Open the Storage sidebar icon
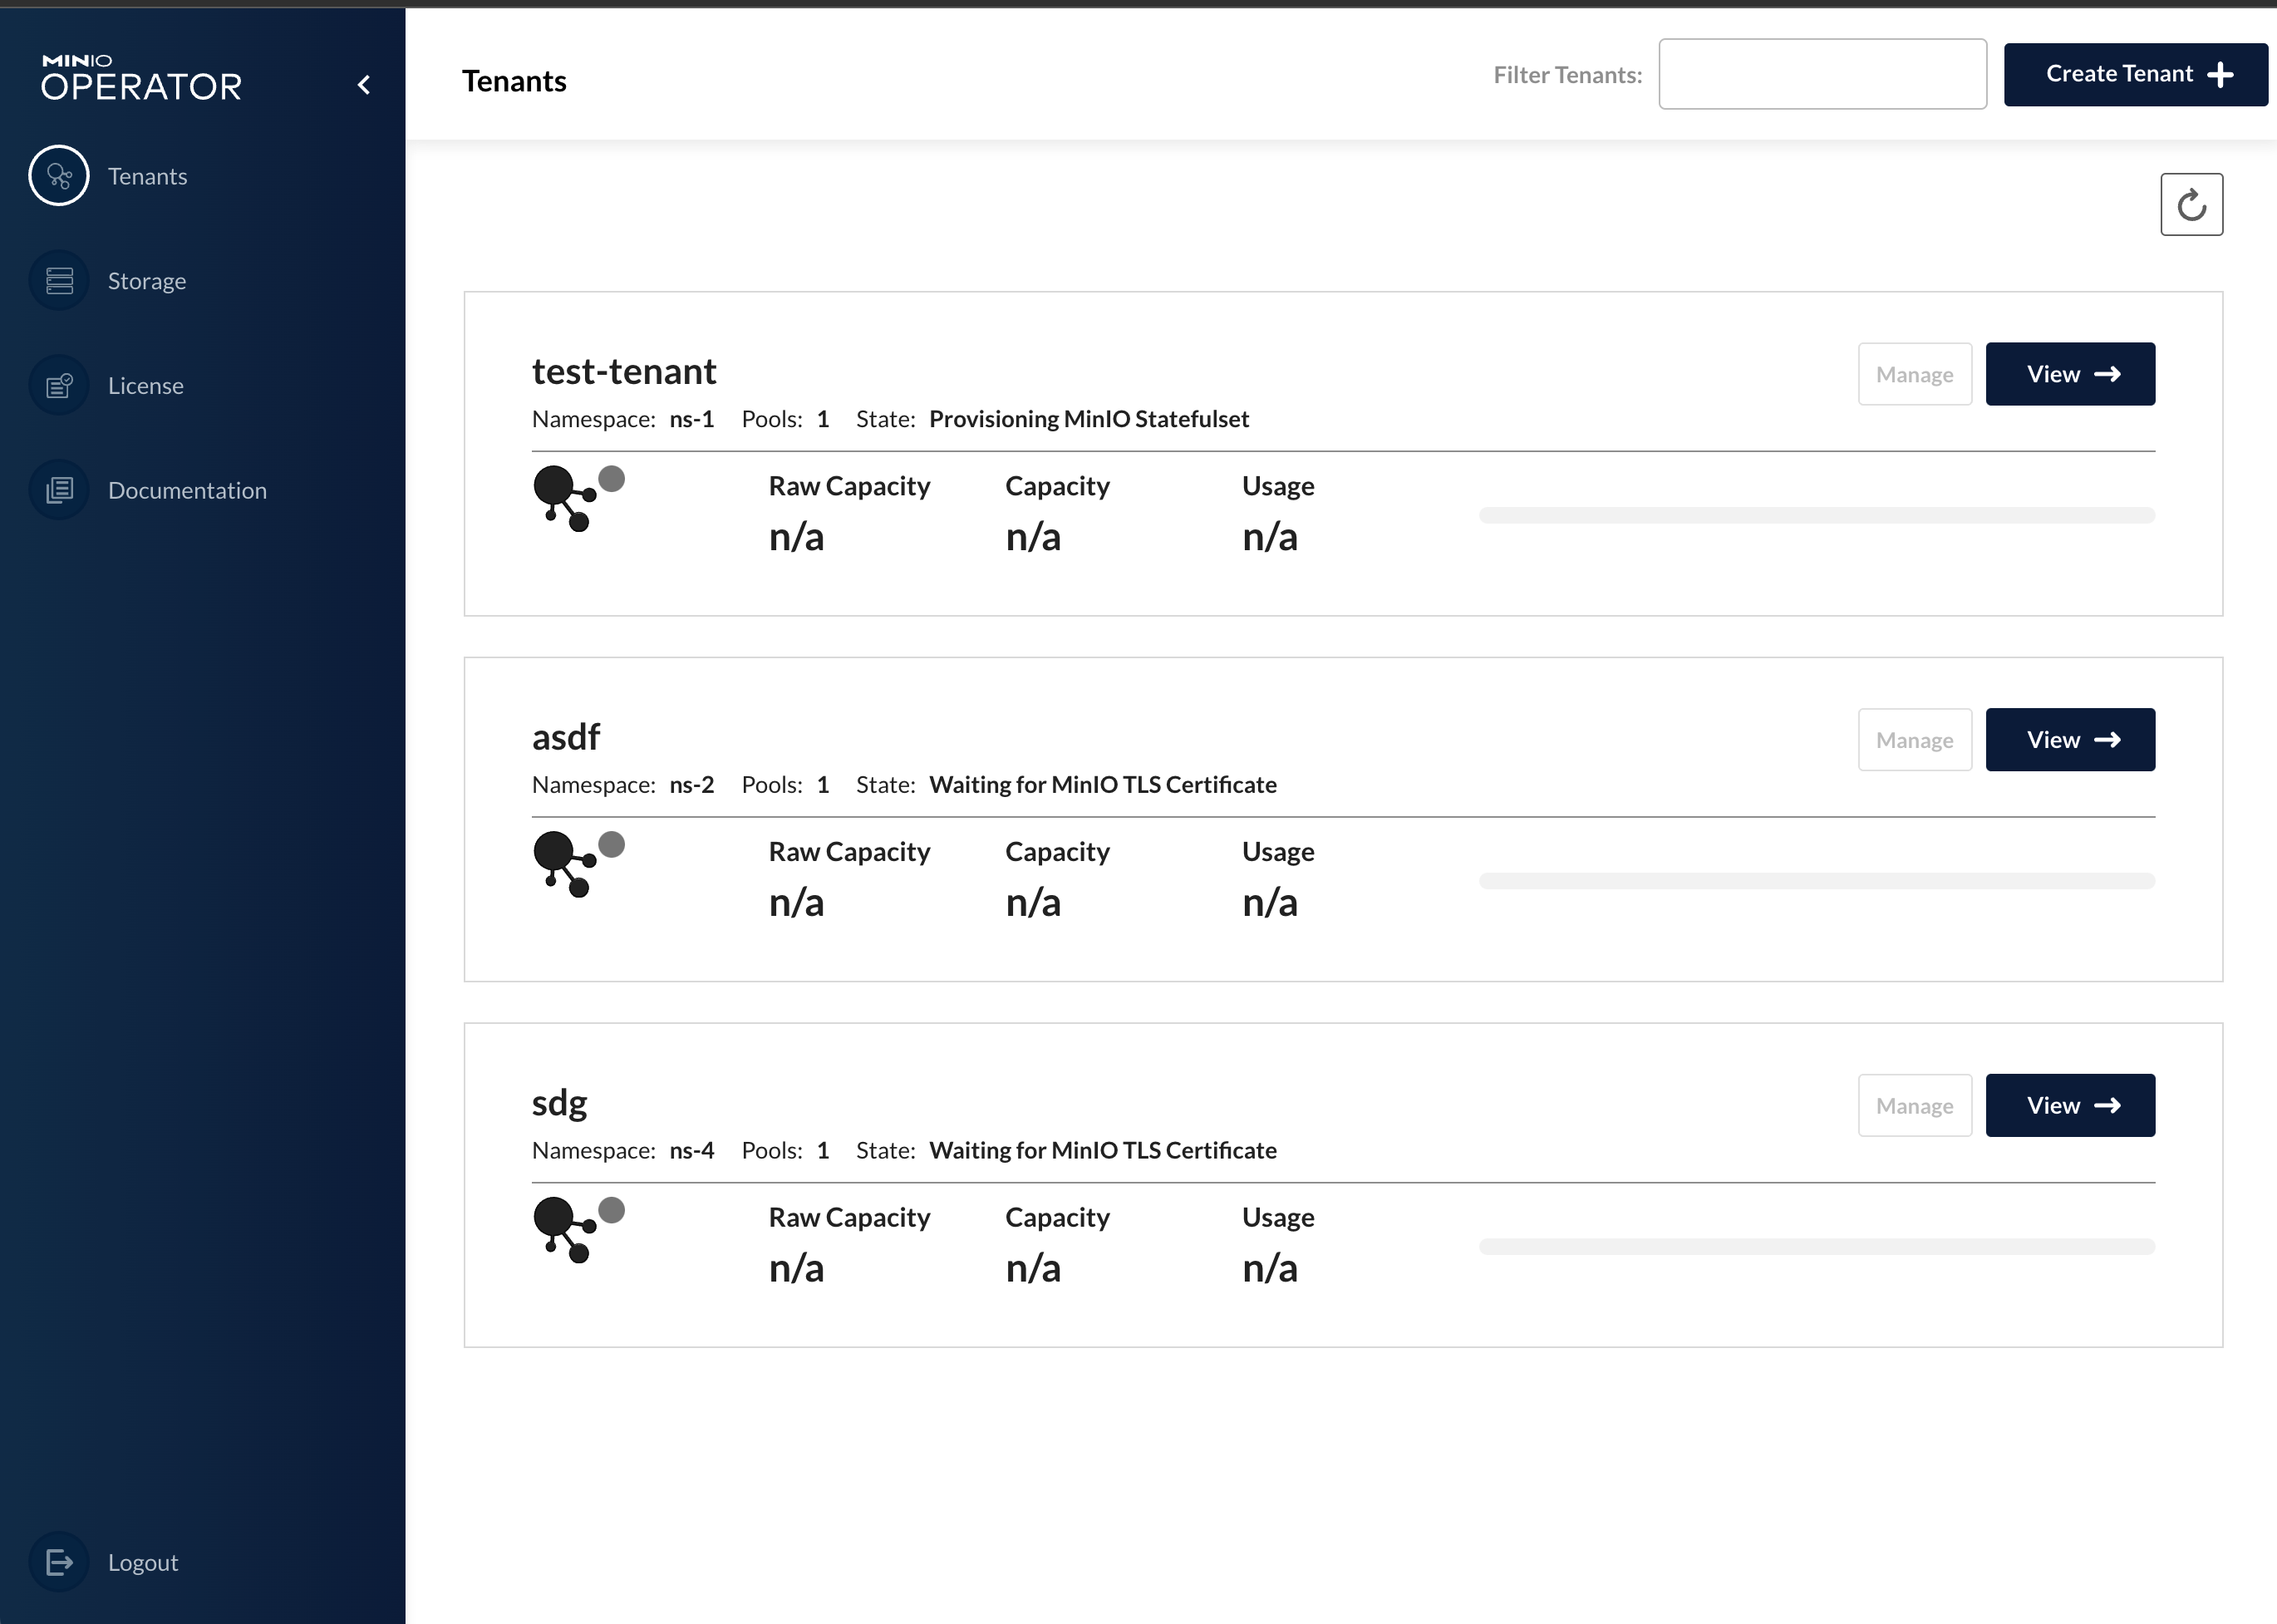2277x1624 pixels. (x=59, y=281)
